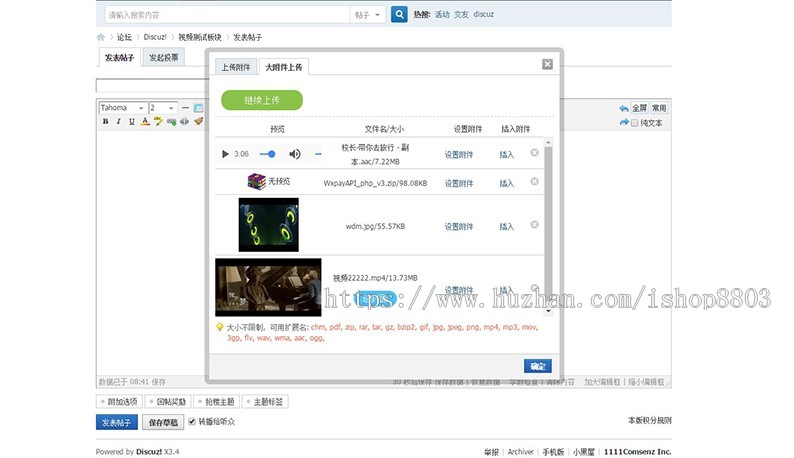Viewport: 794px width, 458px height.
Task: Open the font size dropdown
Action: (163, 108)
